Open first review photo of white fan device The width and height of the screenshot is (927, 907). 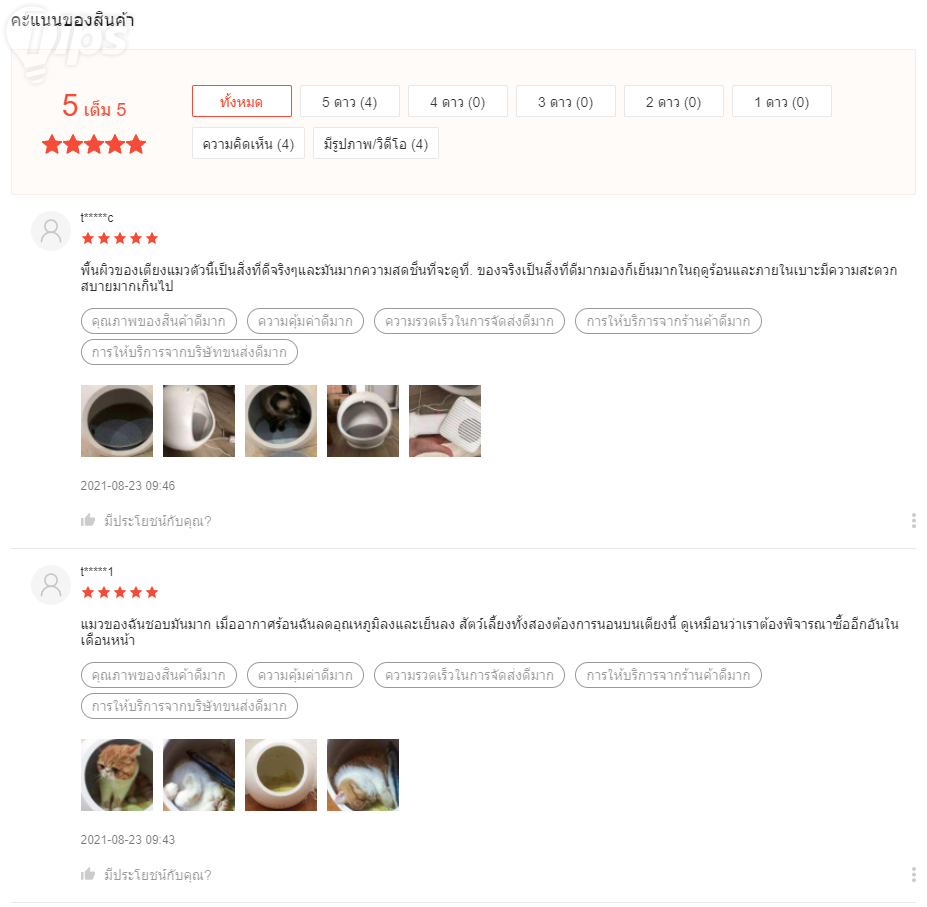click(x=445, y=421)
